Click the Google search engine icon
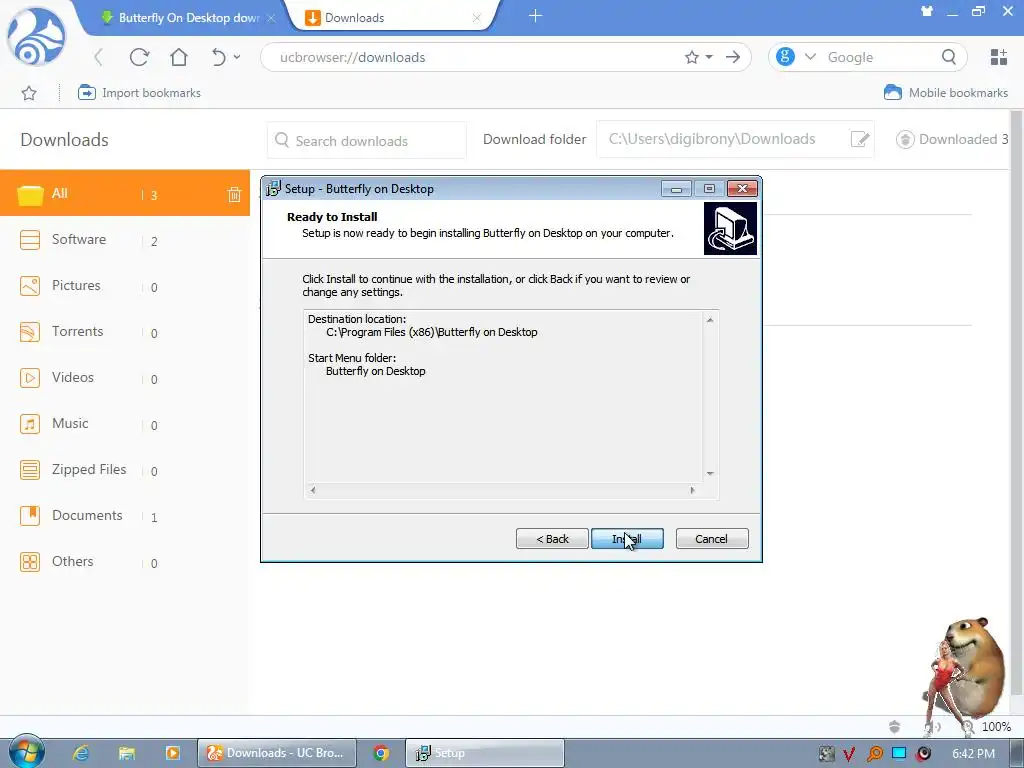This screenshot has height=768, width=1024. (785, 57)
